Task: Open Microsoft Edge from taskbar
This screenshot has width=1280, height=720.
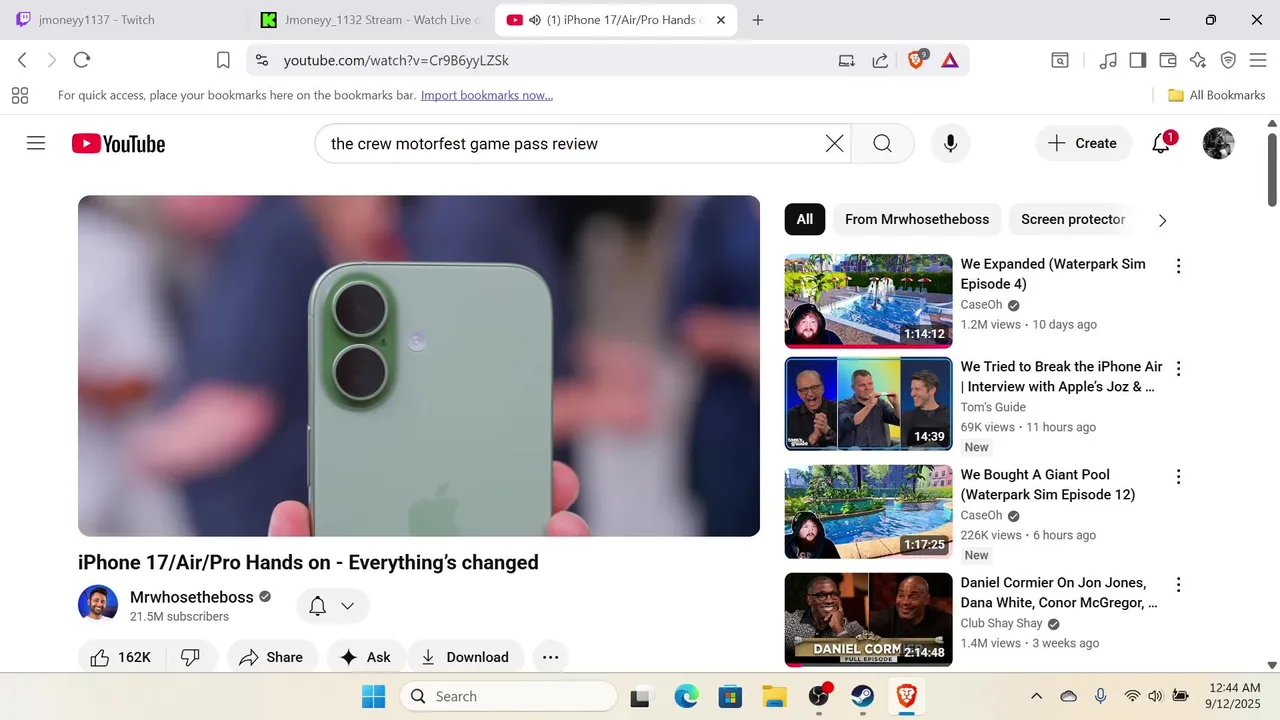Action: point(686,696)
